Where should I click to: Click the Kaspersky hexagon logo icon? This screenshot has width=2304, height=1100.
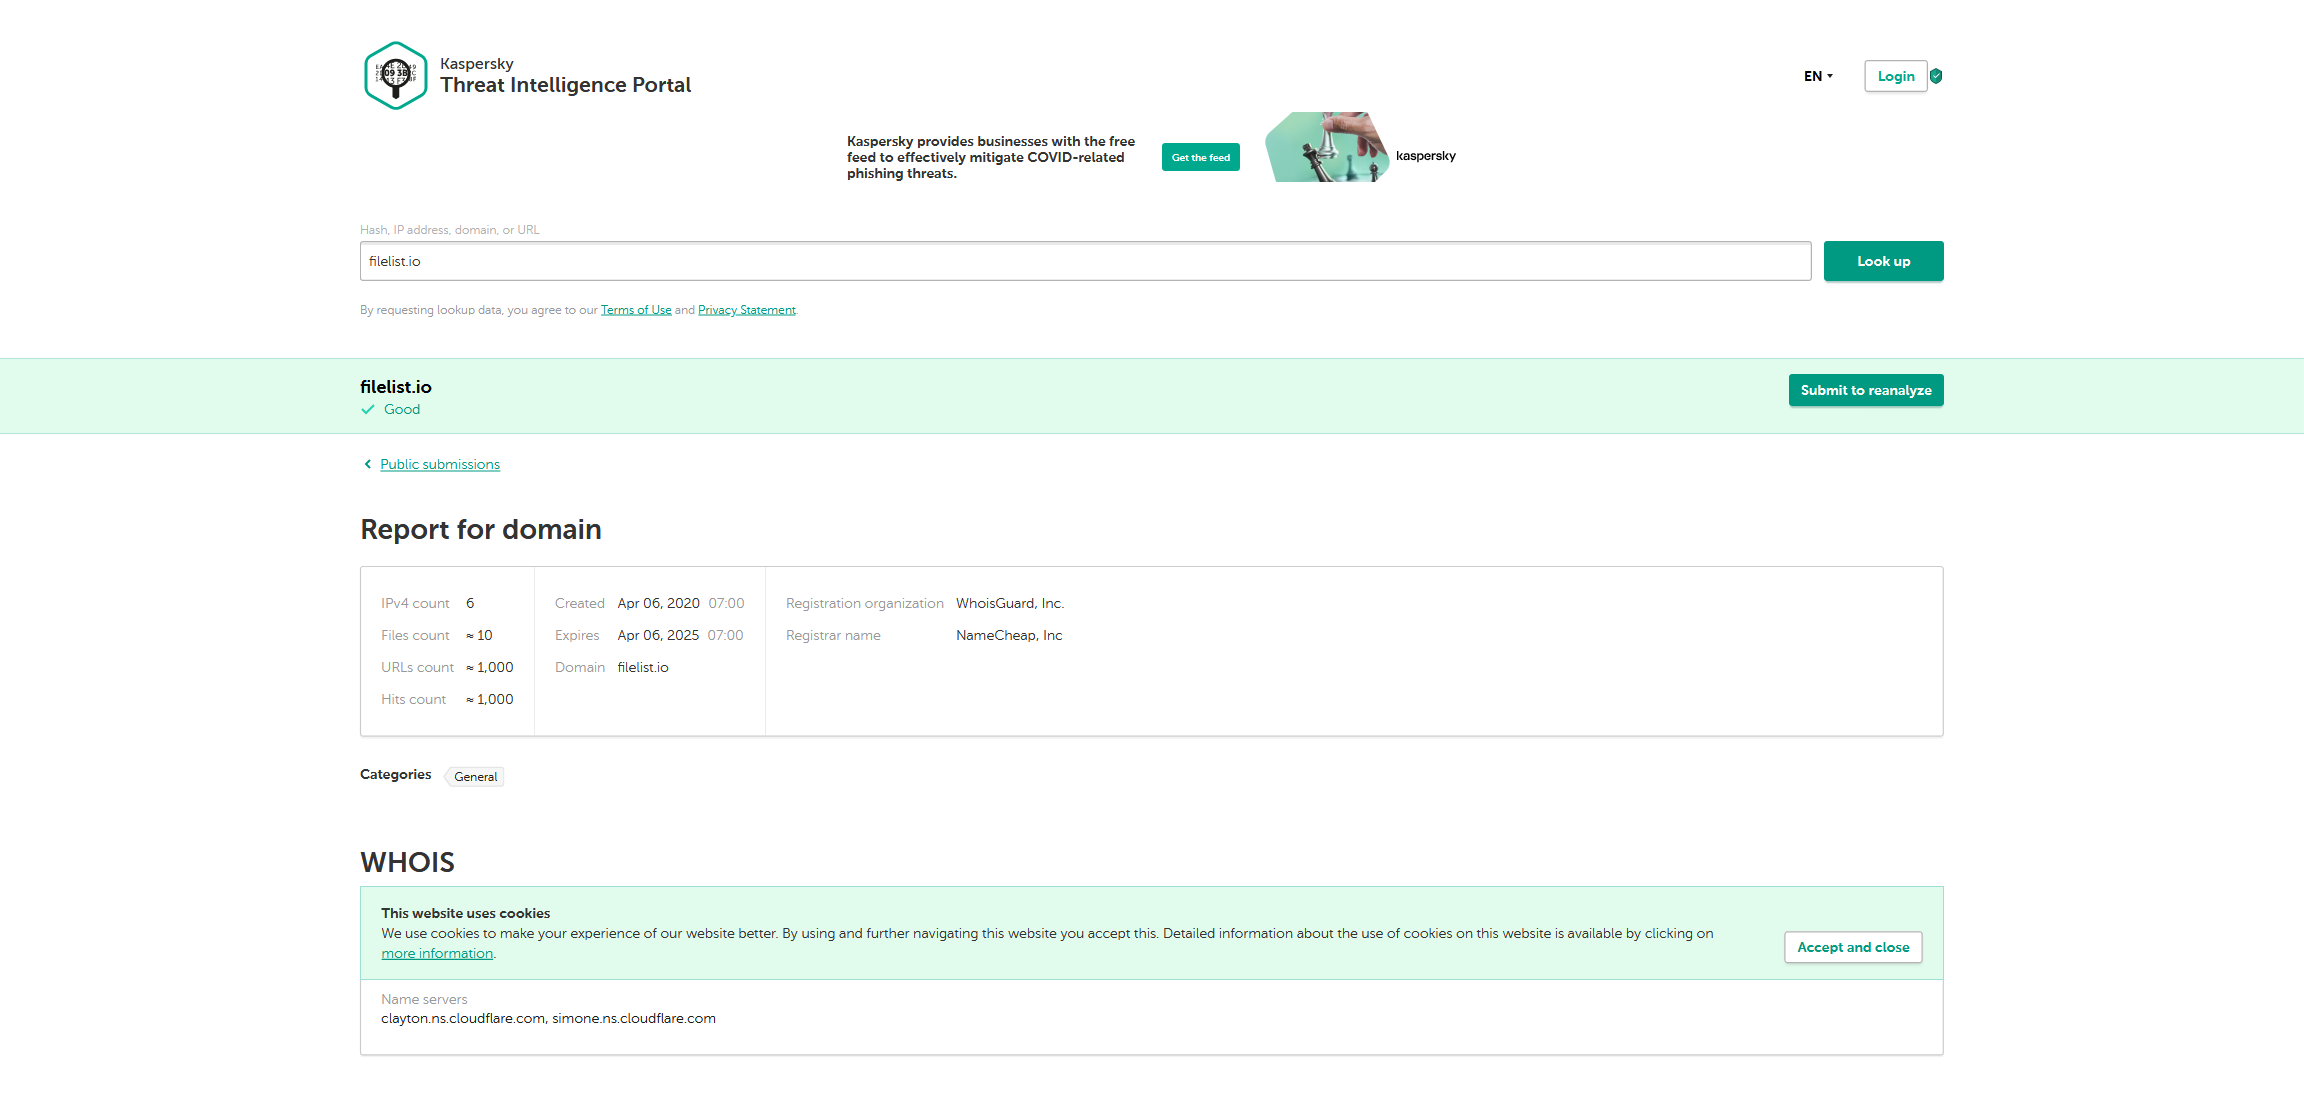tap(396, 75)
